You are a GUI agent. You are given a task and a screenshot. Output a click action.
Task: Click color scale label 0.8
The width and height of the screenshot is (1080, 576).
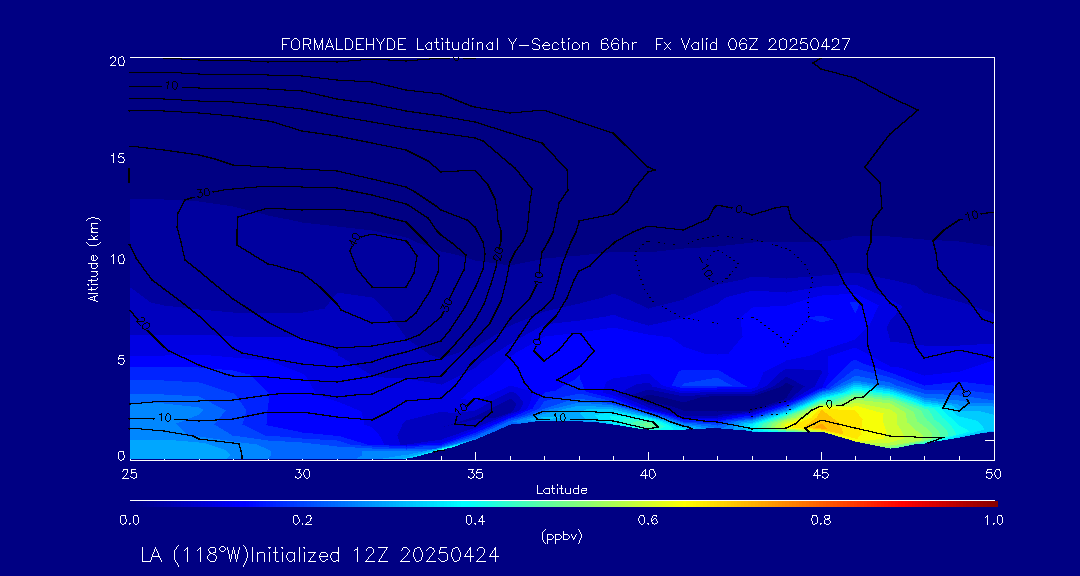pyautogui.click(x=821, y=520)
